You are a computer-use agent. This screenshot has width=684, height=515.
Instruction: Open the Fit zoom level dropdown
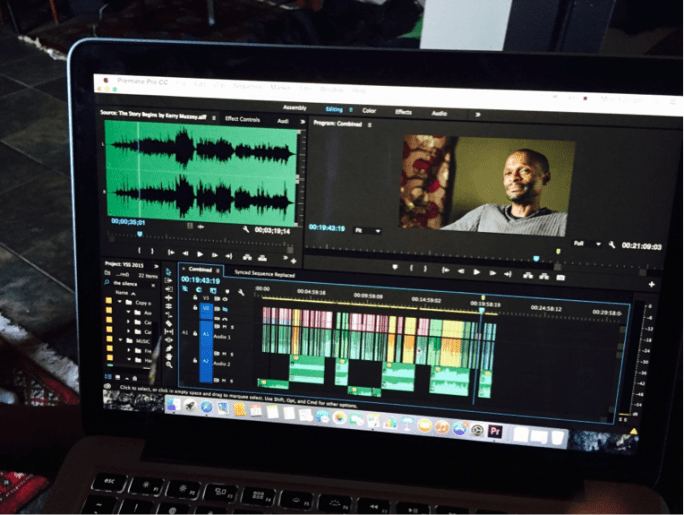click(368, 230)
